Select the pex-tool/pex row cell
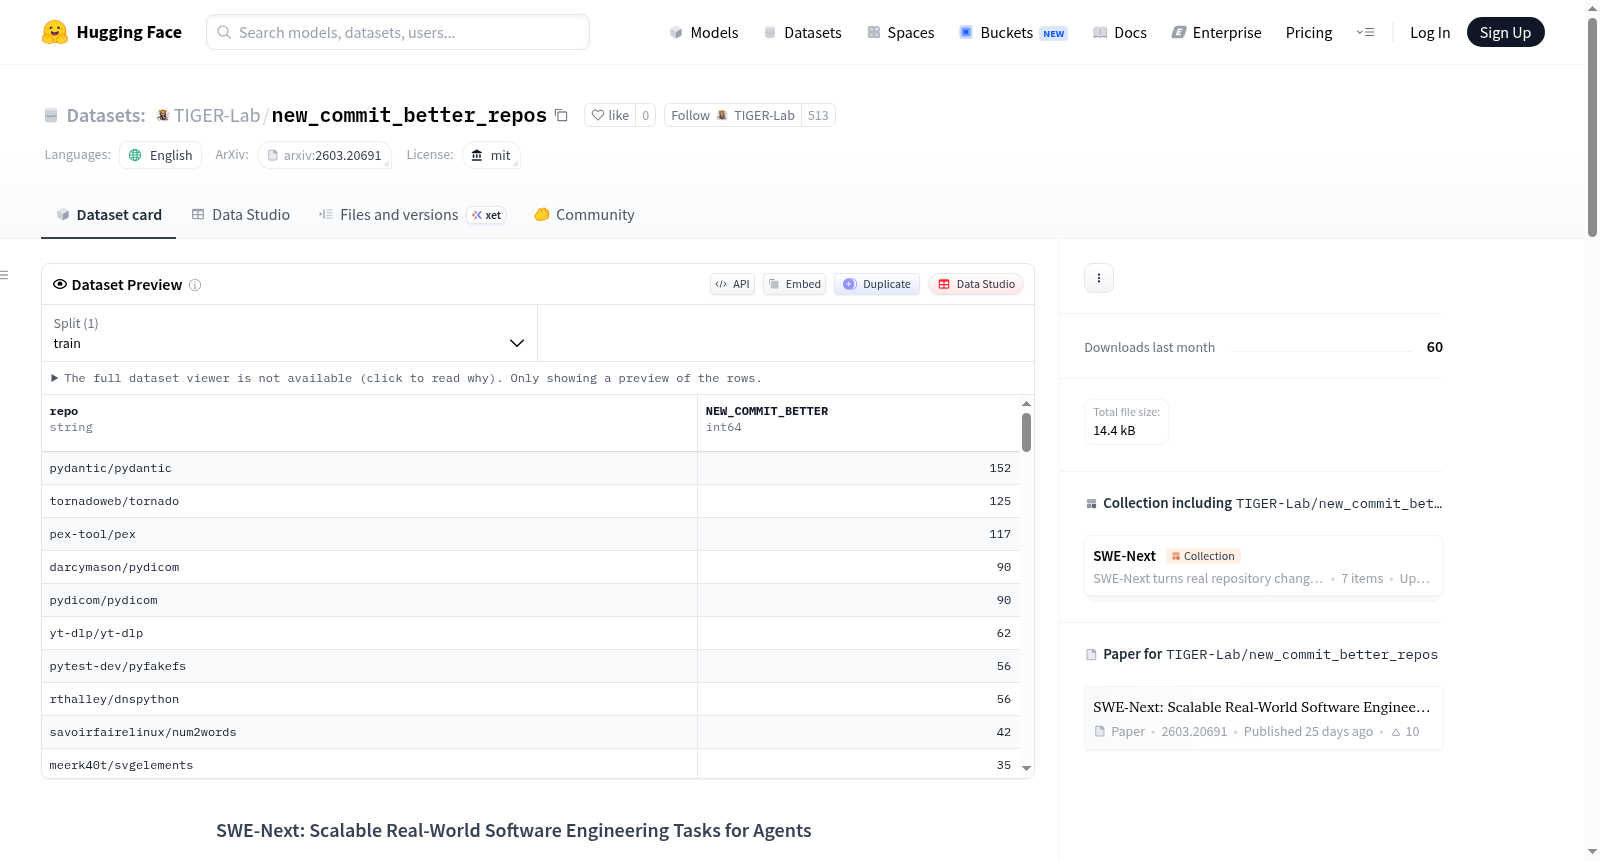This screenshot has width=1600, height=861. 370,534
